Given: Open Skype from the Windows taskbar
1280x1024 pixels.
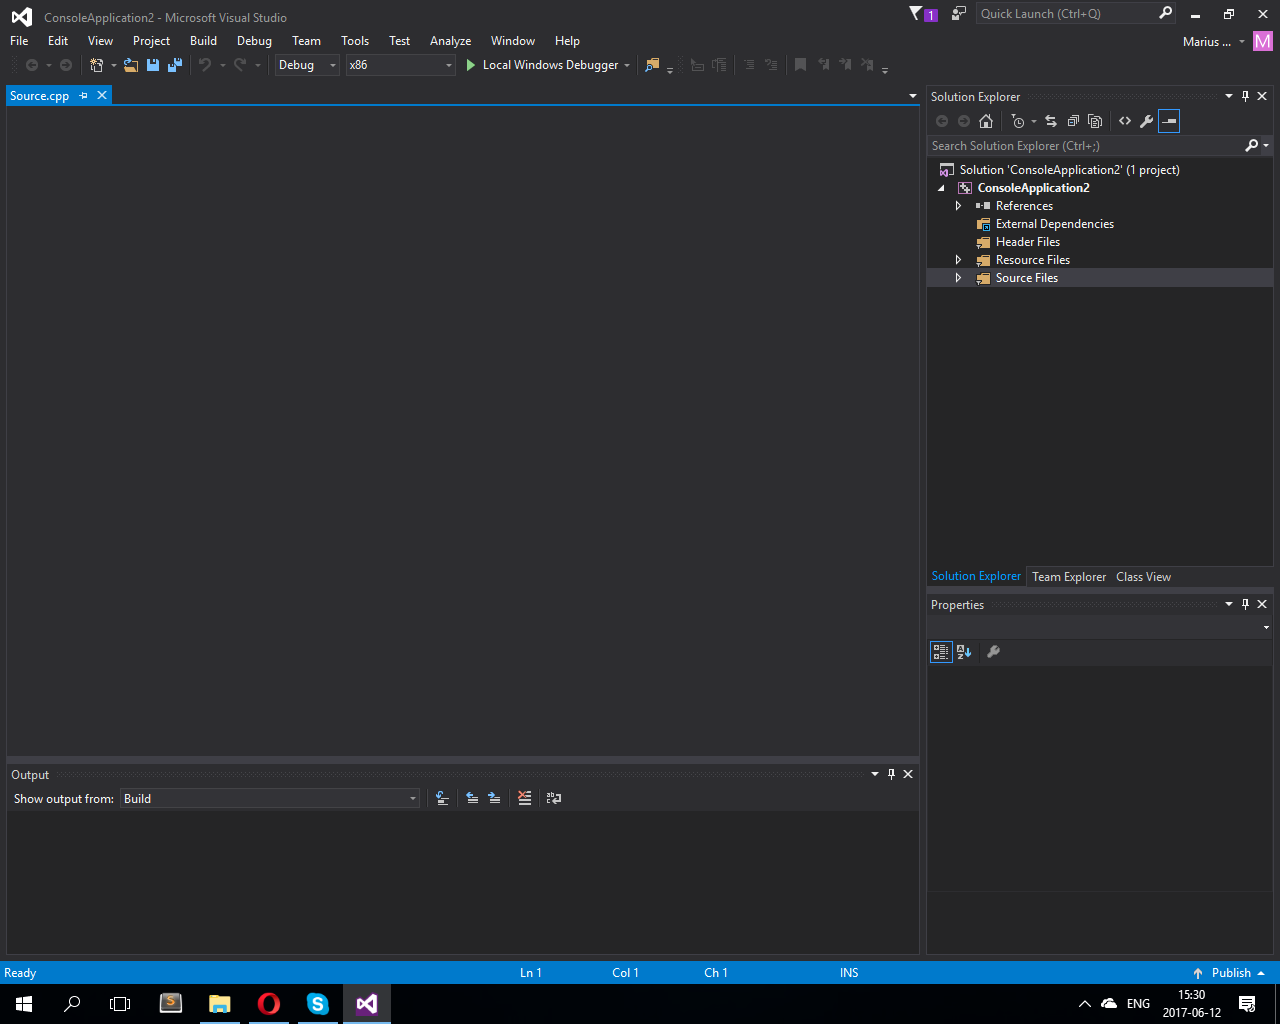Looking at the screenshot, I should pyautogui.click(x=318, y=1004).
